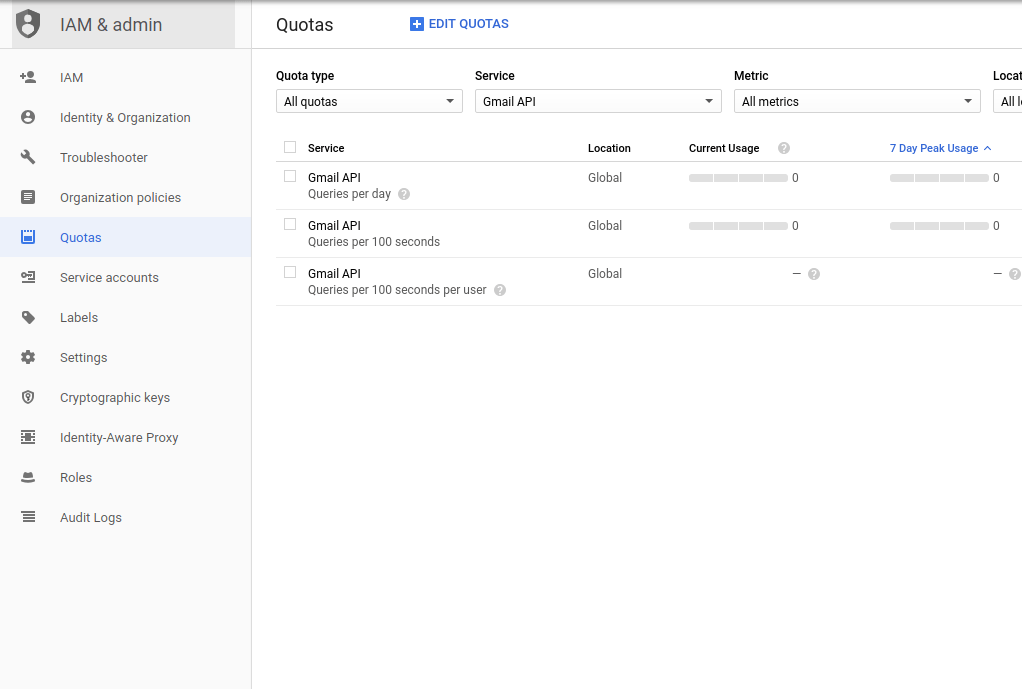Click sort arrow on 7 Day Peak Usage

point(987,148)
